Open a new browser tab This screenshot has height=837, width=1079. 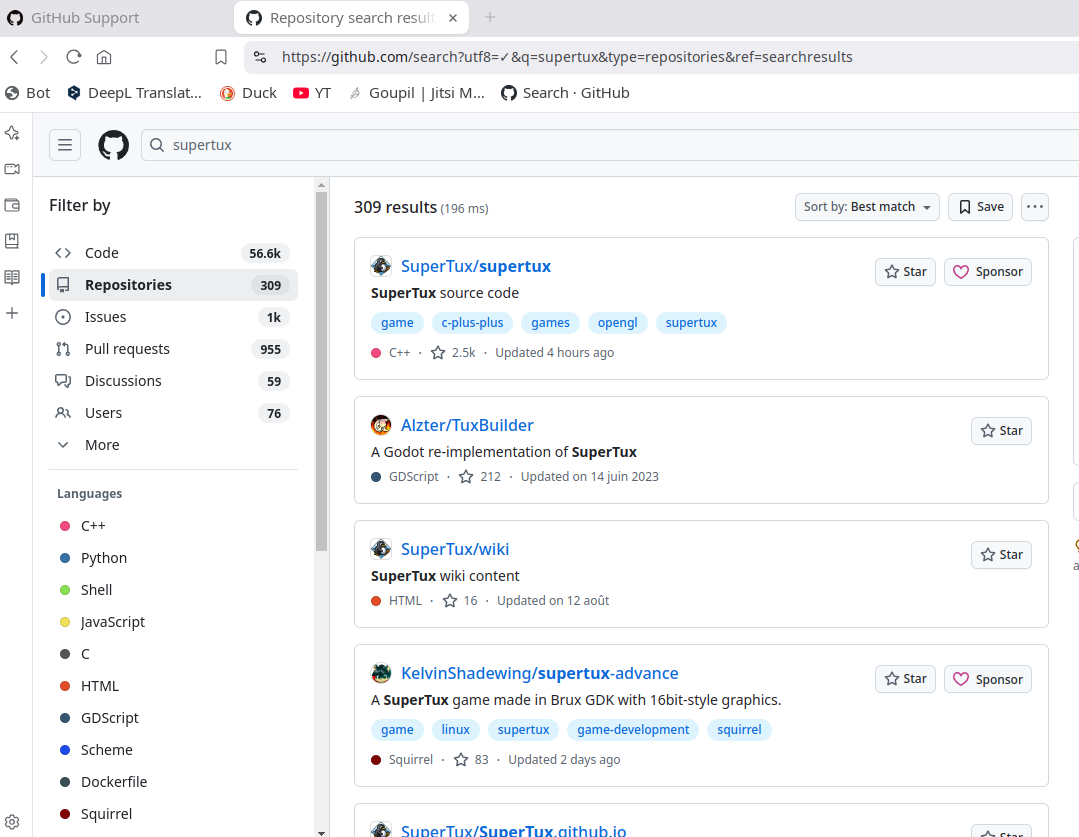pos(489,17)
